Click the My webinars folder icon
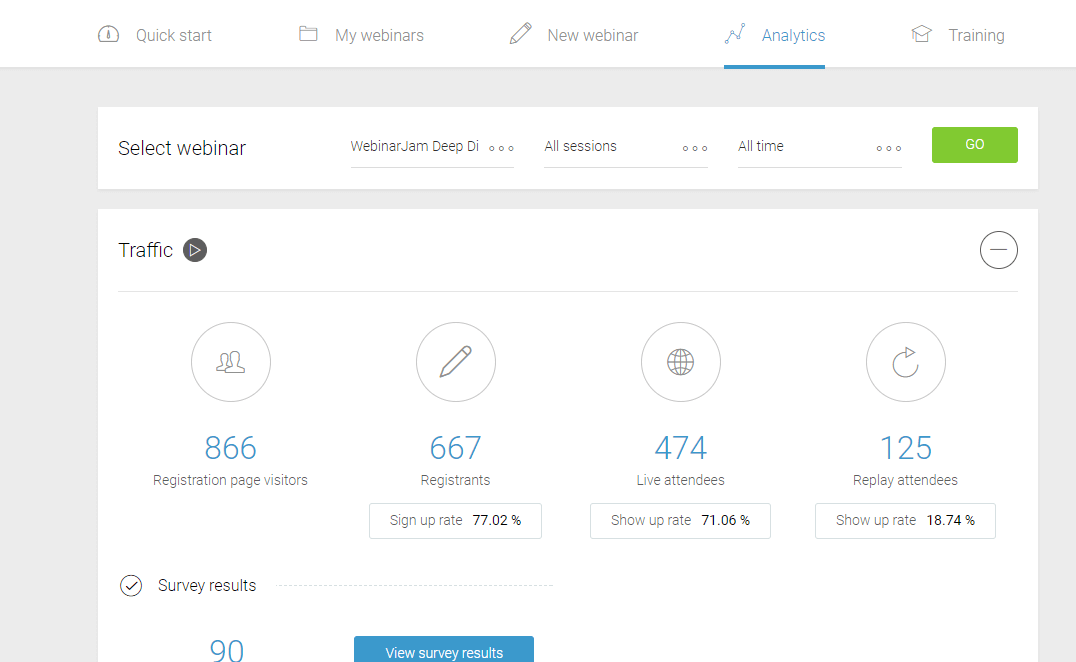The width and height of the screenshot is (1076, 662). click(x=308, y=34)
